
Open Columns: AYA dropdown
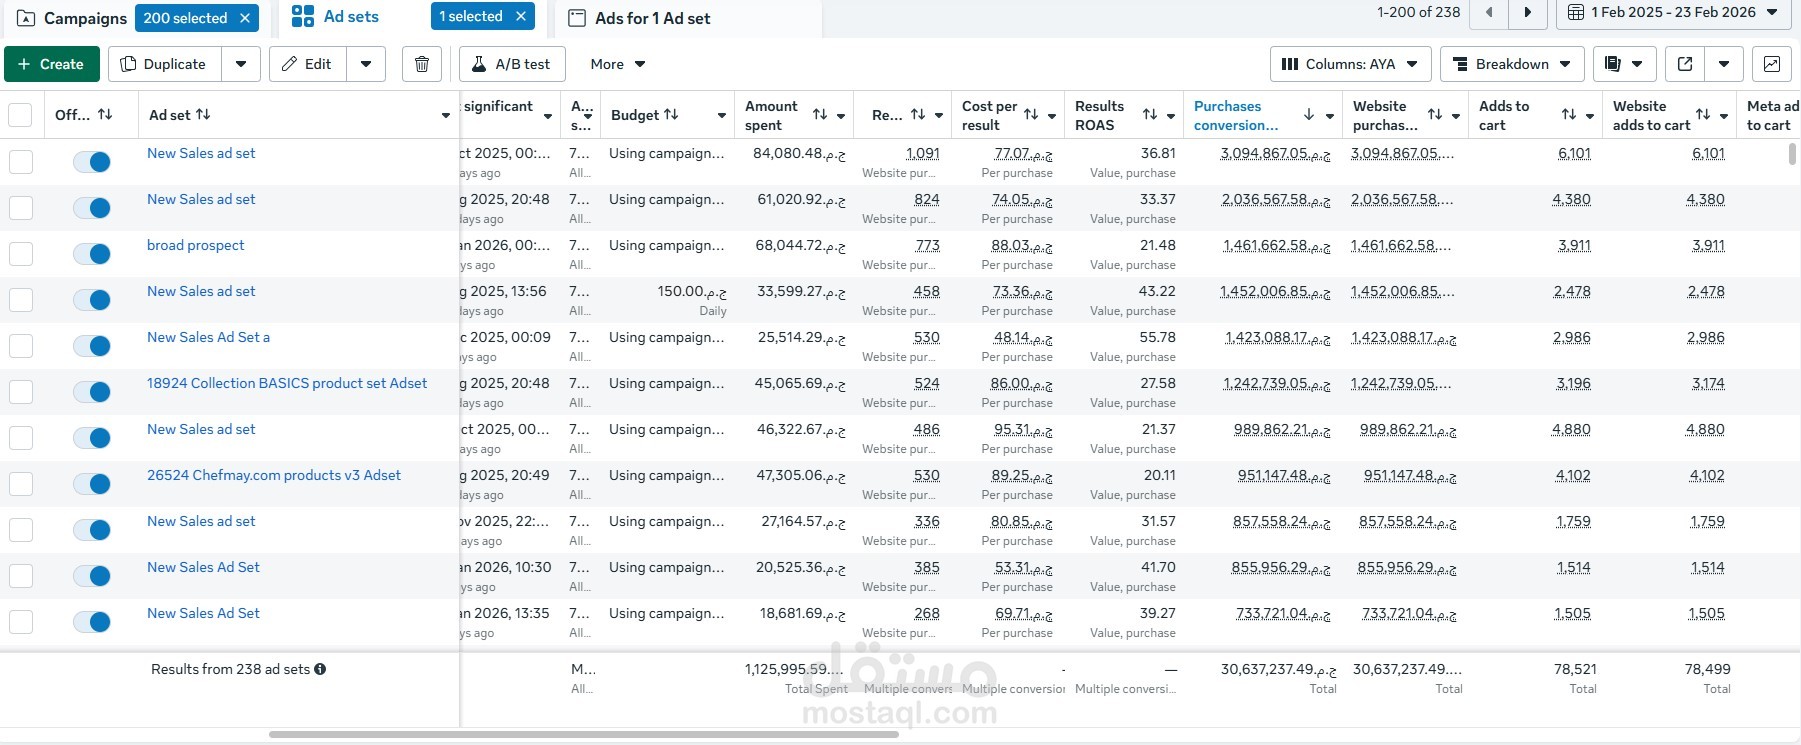1350,64
